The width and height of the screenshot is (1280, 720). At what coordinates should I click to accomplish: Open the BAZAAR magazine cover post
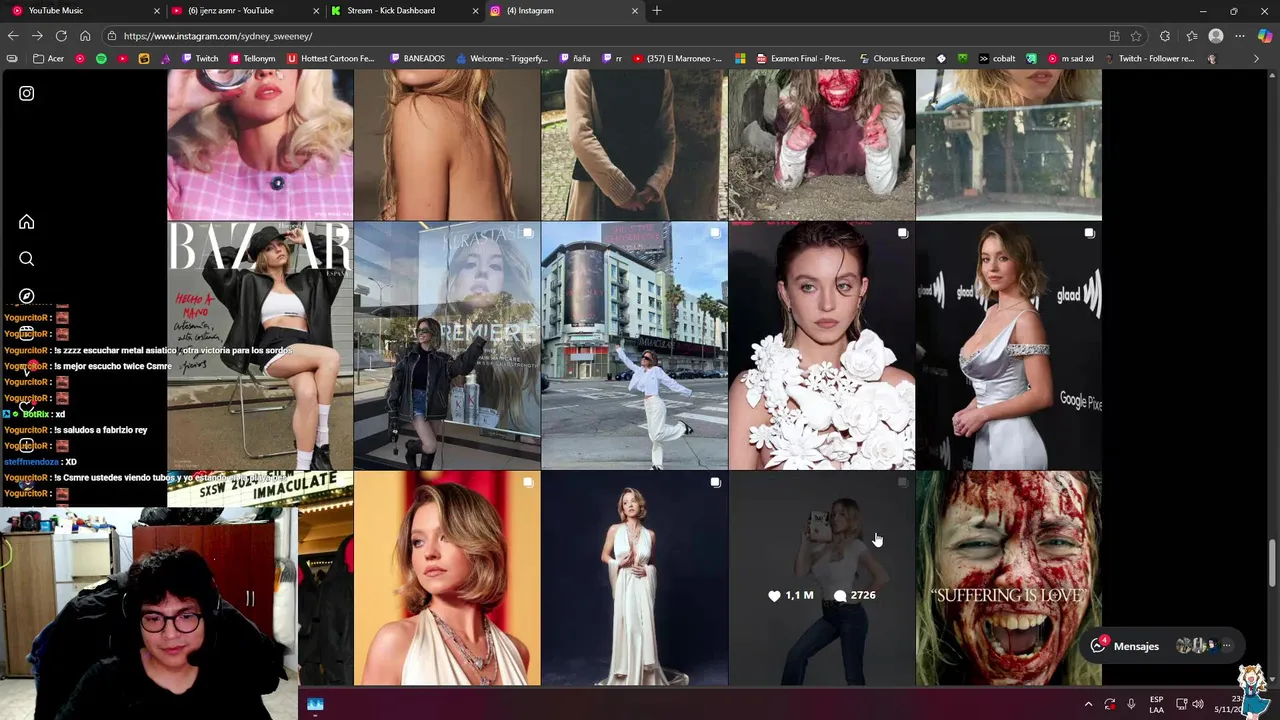260,346
